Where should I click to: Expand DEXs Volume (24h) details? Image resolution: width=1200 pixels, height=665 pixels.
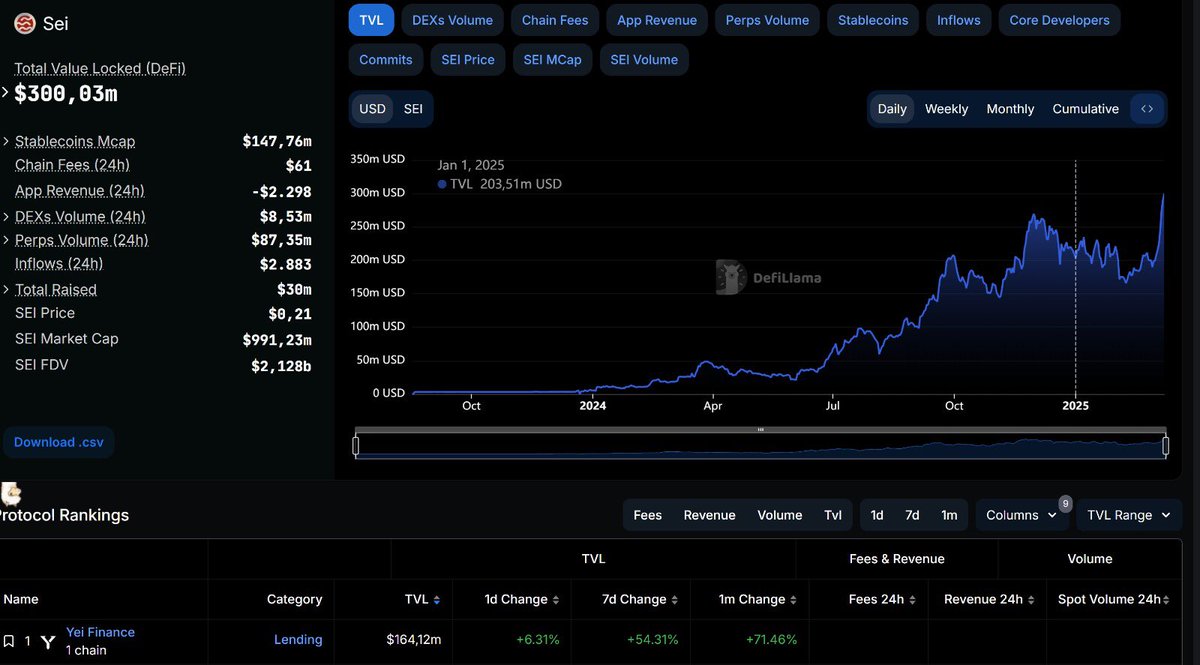point(6,216)
